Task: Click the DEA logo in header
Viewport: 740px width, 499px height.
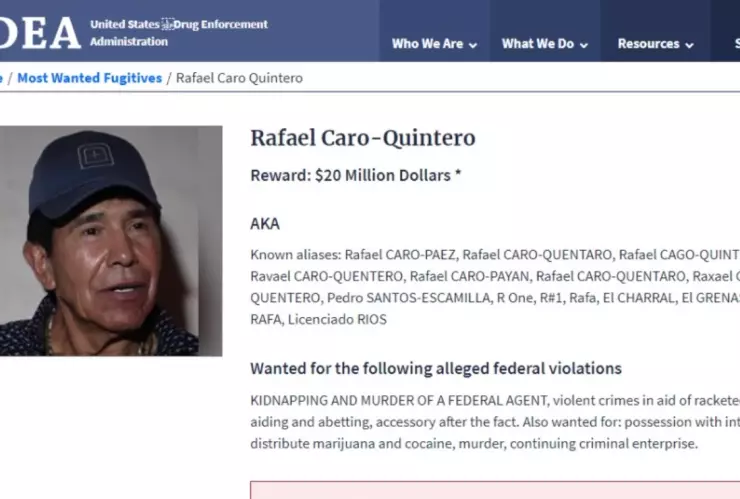Action: coord(40,33)
